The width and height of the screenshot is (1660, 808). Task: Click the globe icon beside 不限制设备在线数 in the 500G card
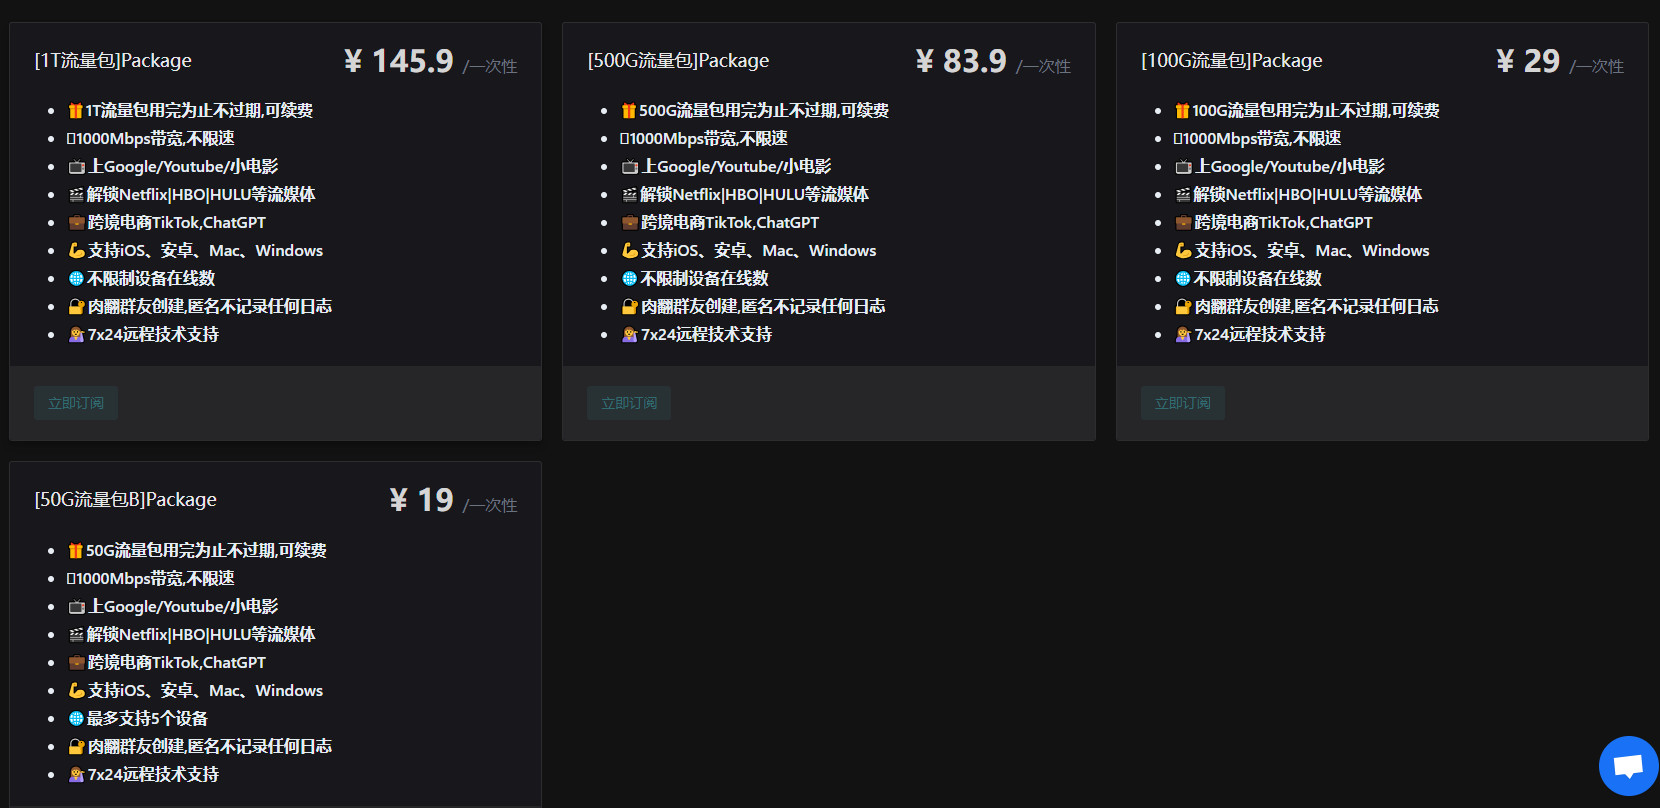pyautogui.click(x=629, y=279)
